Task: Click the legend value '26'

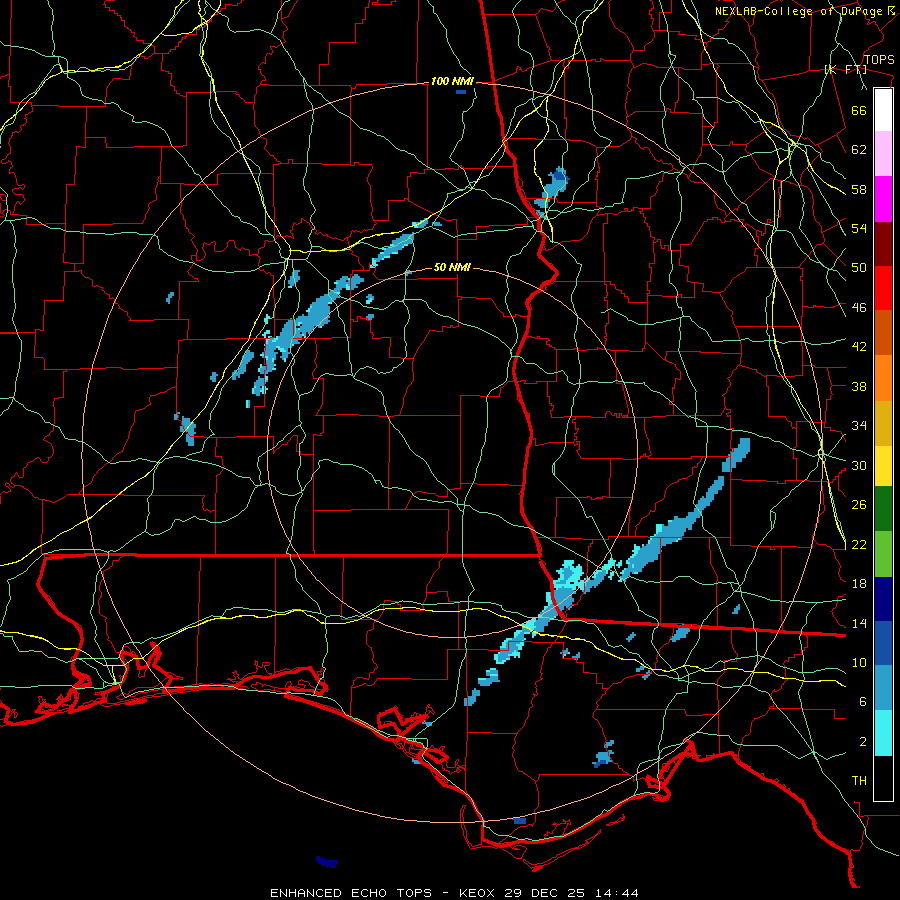Action: (x=859, y=505)
